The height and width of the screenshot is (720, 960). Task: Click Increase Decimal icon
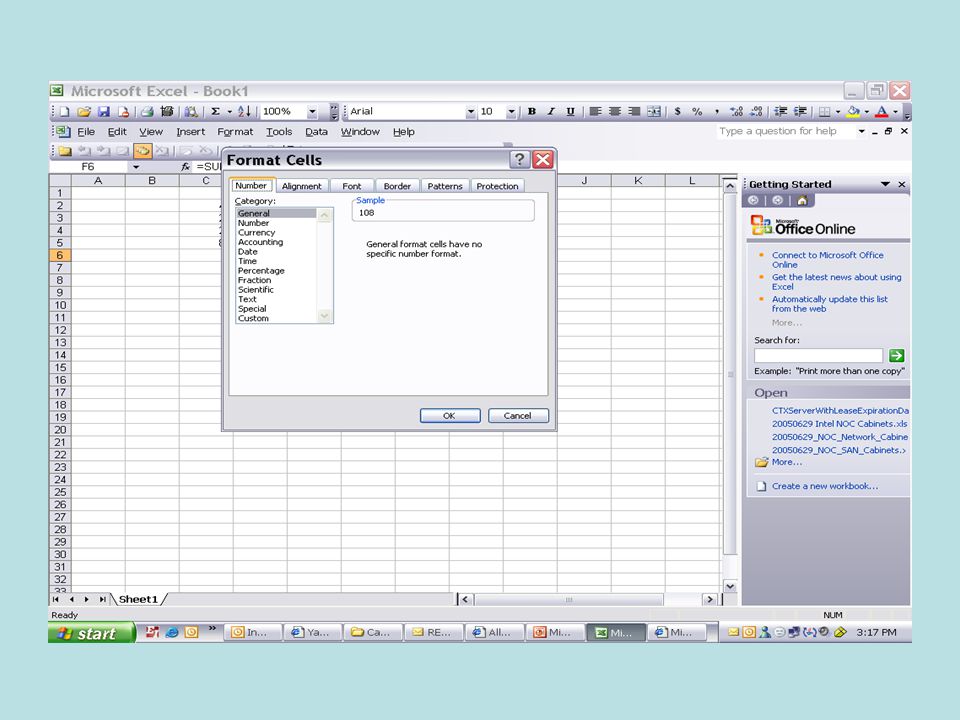pos(737,111)
